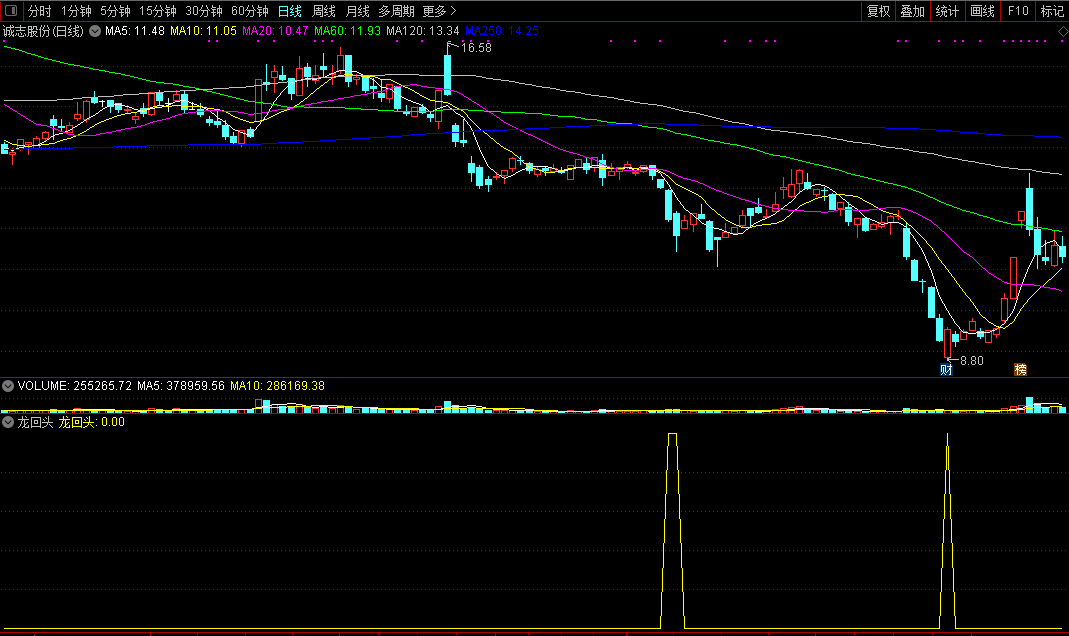Expand the VOLUME indicator dropdown arrow
This screenshot has height=636, width=1069.
click(7, 386)
